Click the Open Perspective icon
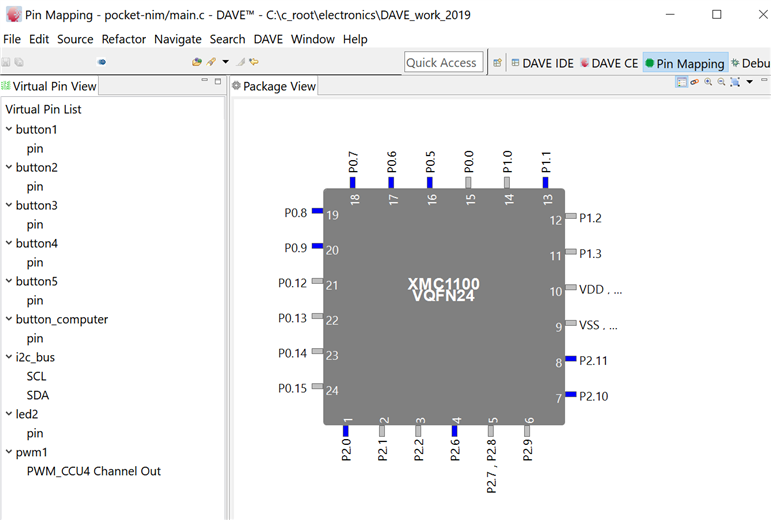The height and width of the screenshot is (520, 771). 498,63
